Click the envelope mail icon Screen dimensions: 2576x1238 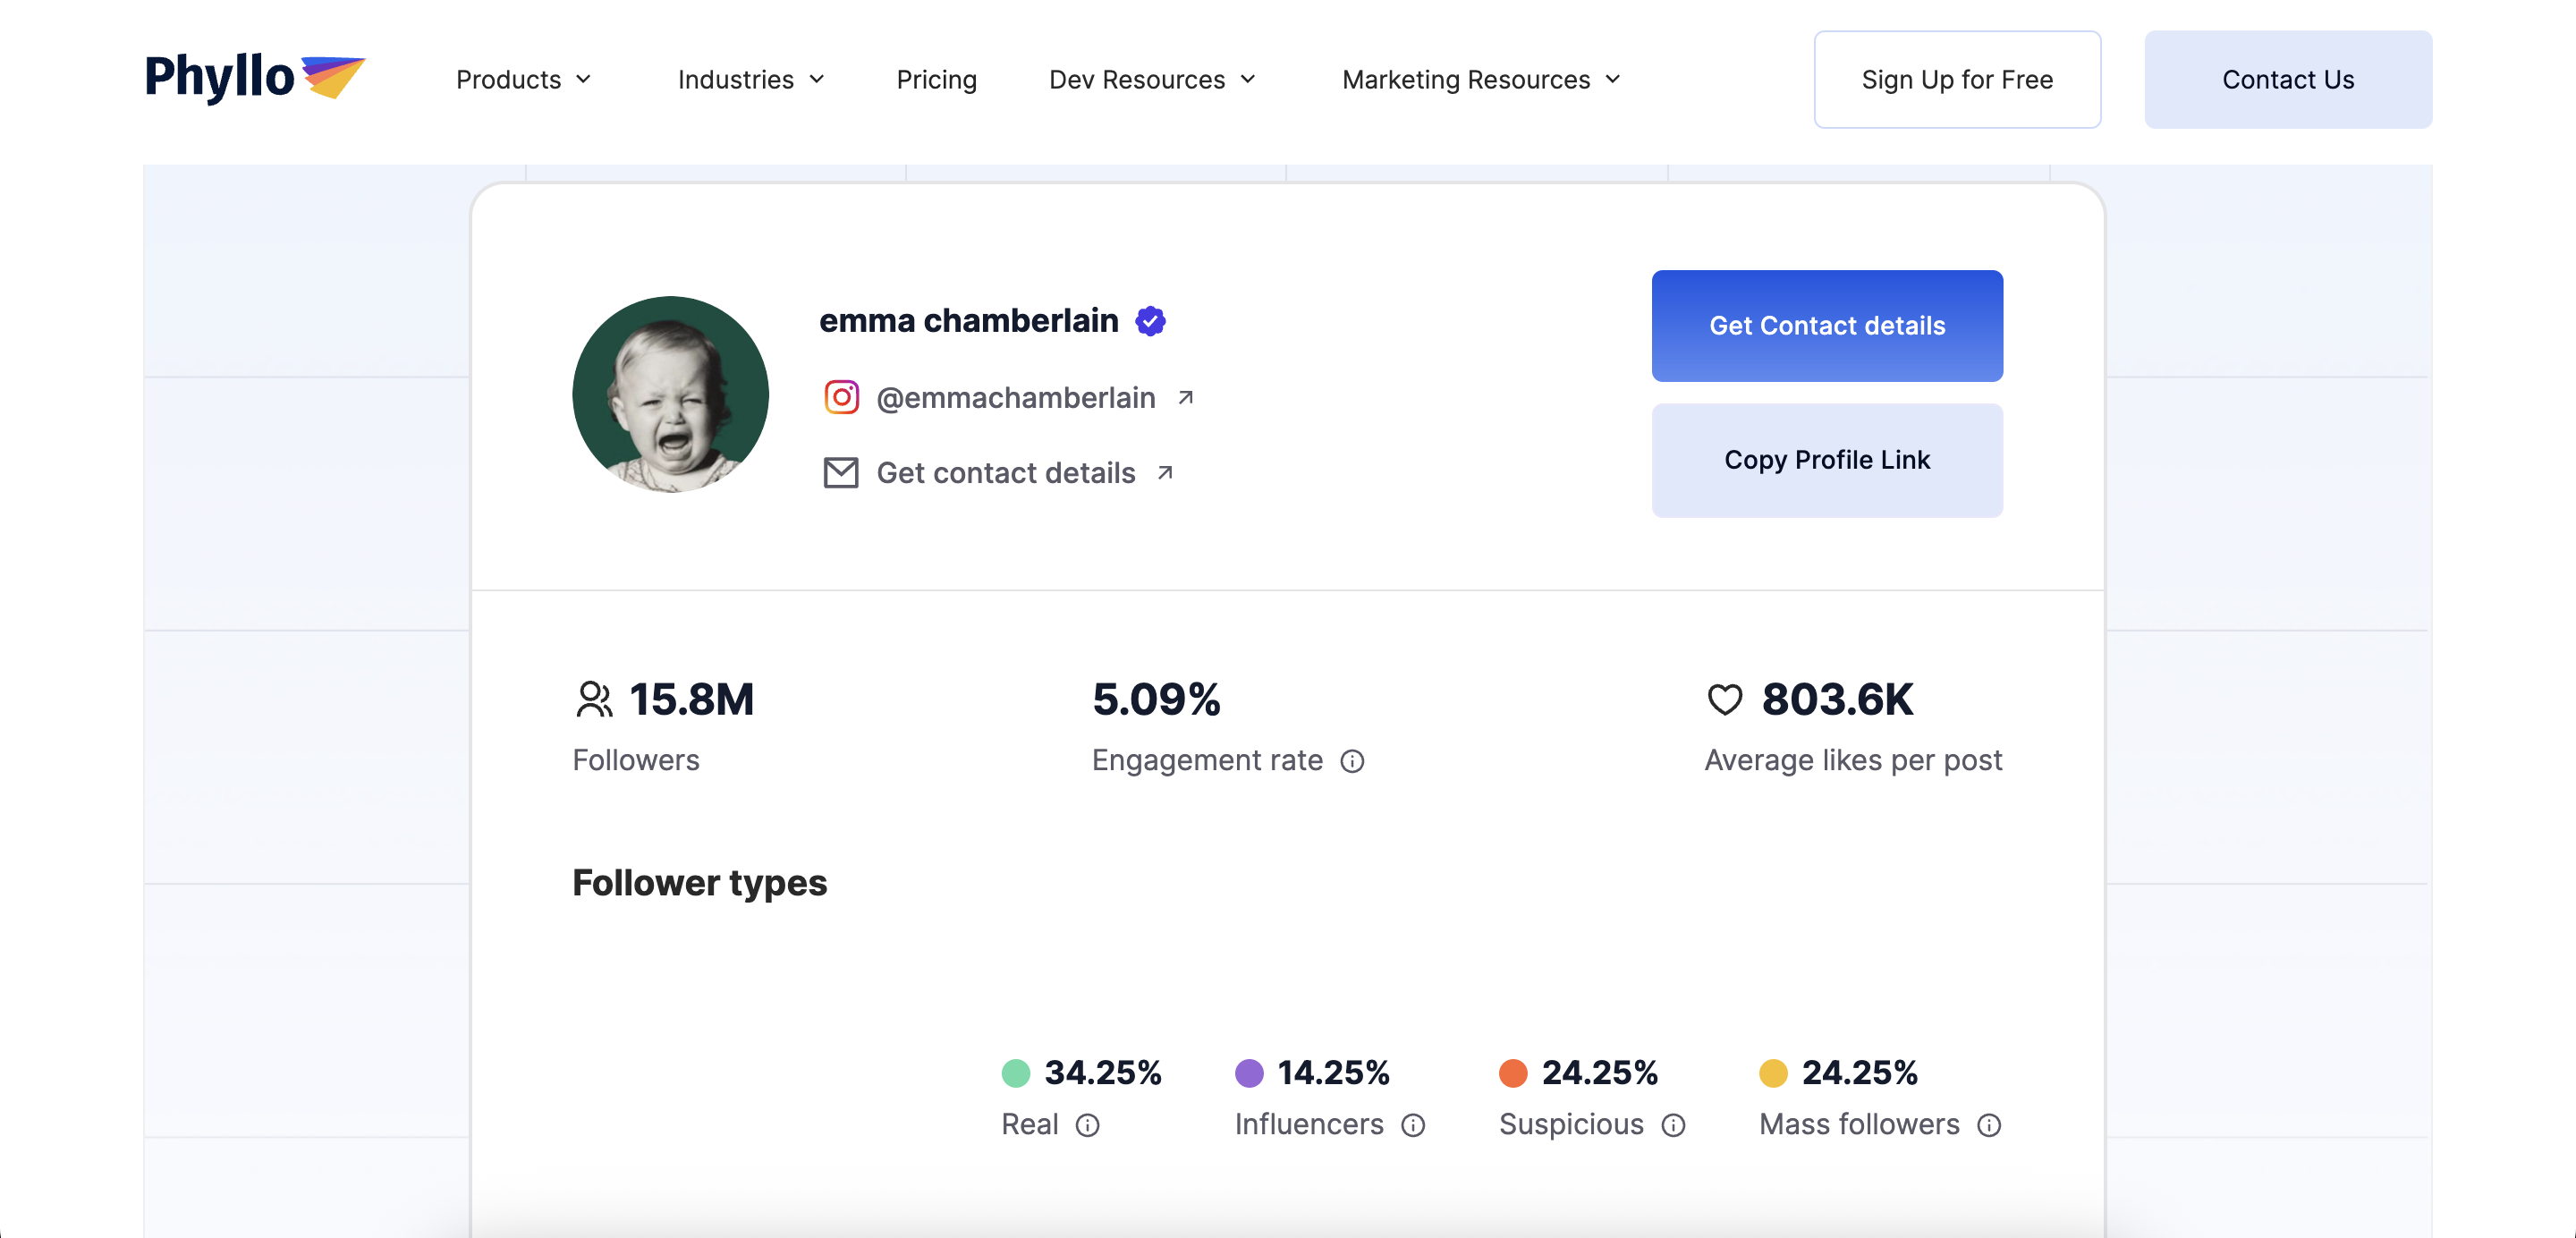pyautogui.click(x=840, y=473)
